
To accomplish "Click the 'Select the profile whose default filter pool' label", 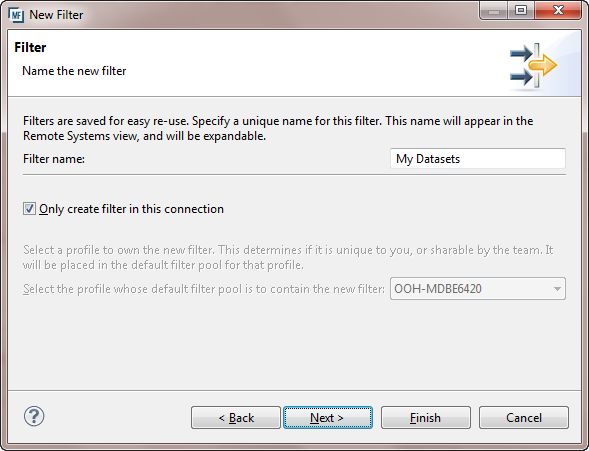I will click(x=204, y=289).
